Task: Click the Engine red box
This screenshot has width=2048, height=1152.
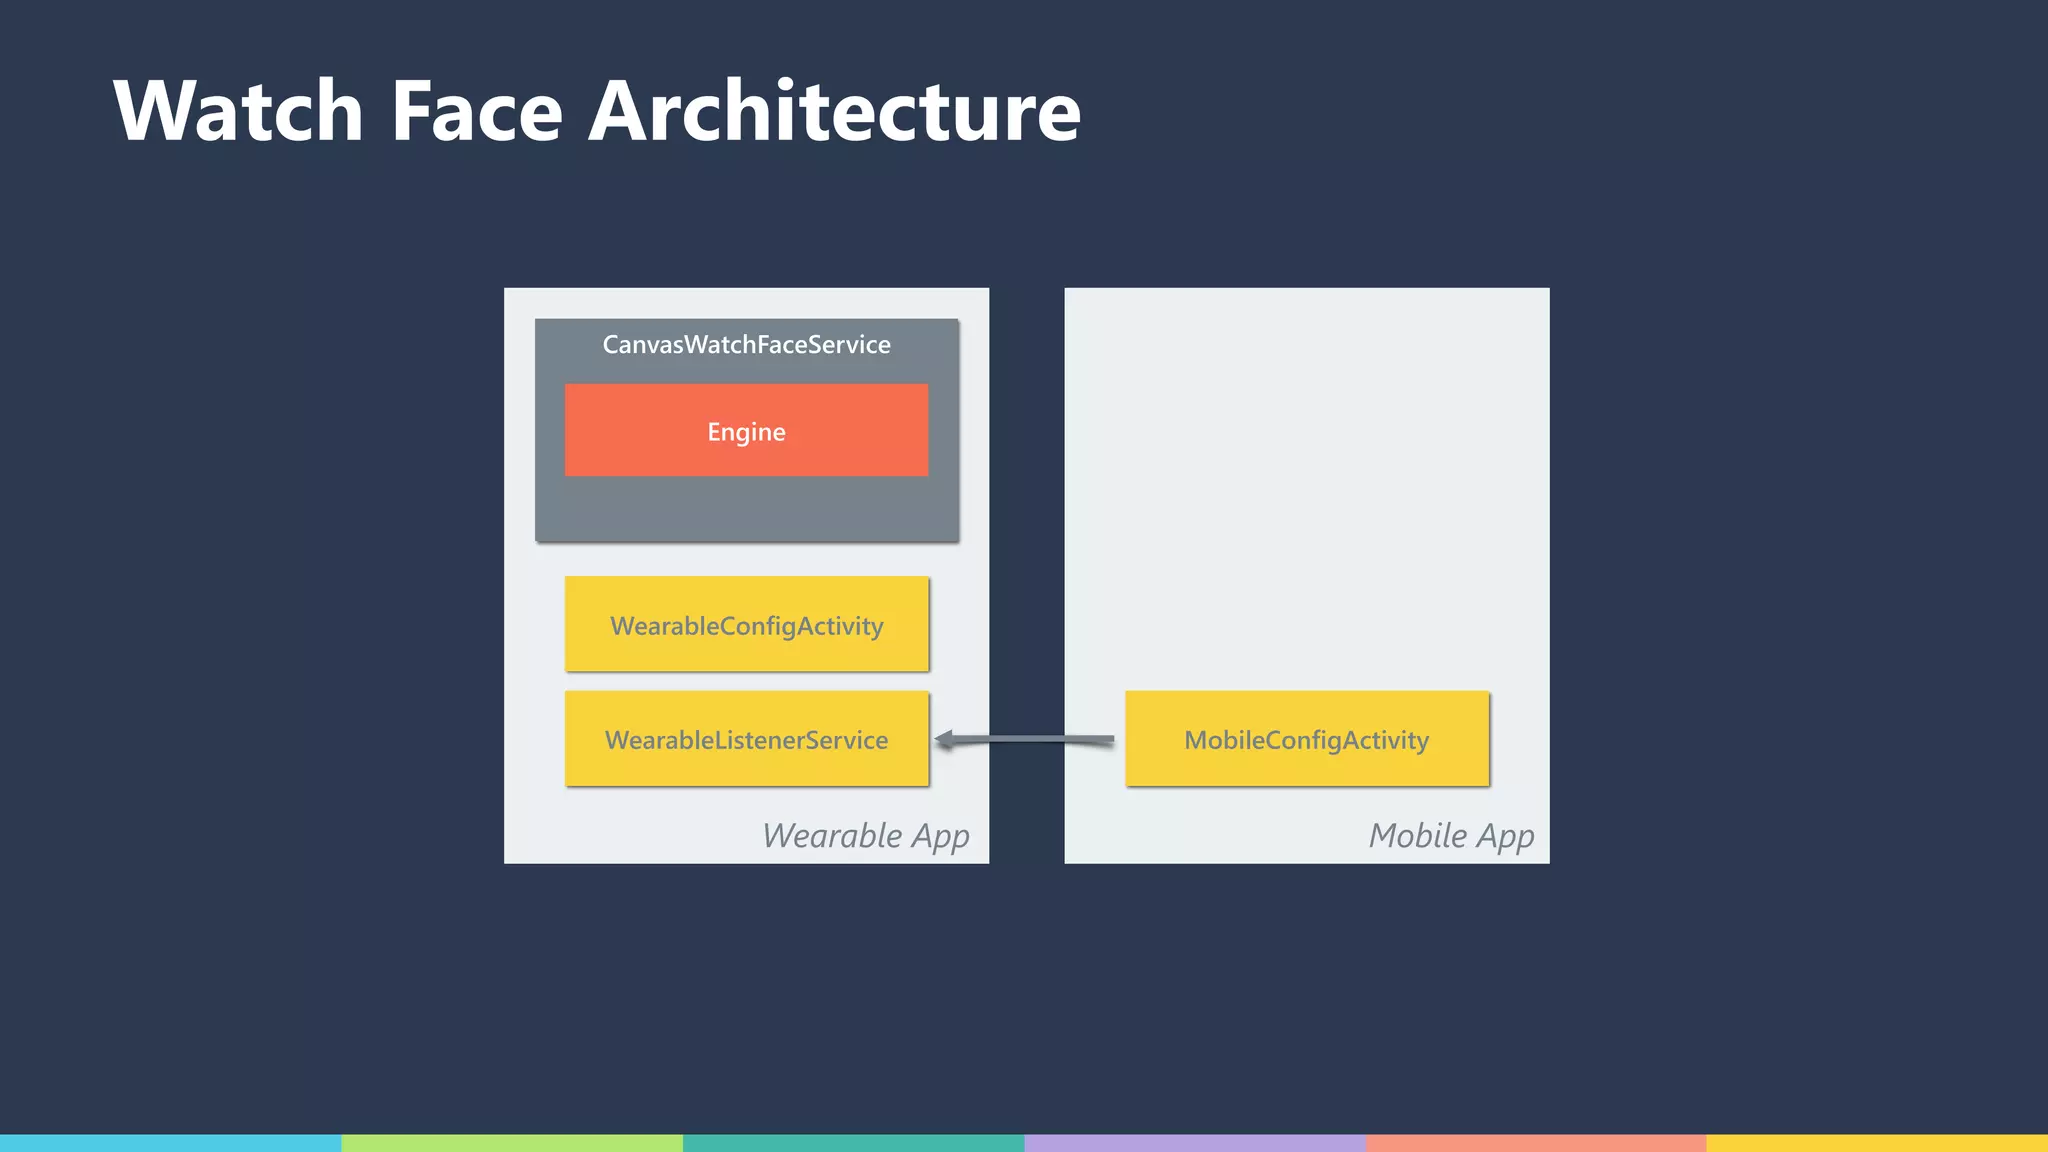Action: click(746, 431)
